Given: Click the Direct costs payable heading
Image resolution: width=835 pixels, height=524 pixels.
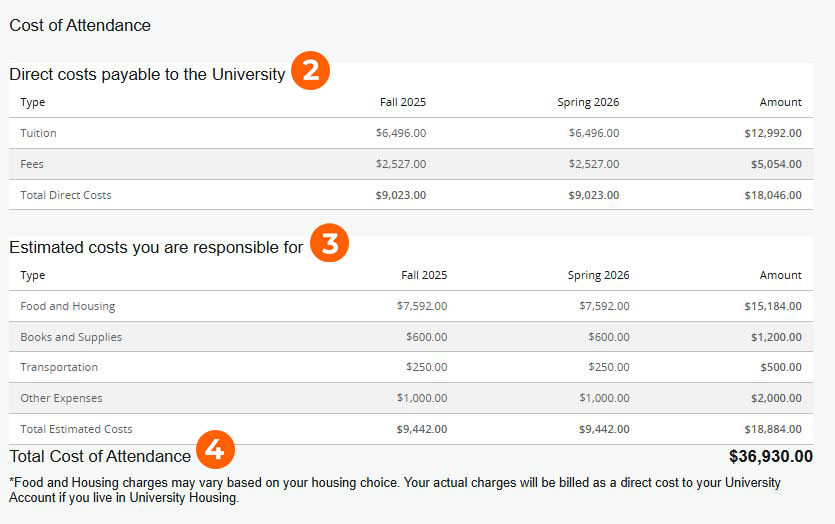Looking at the screenshot, I should pyautogui.click(x=148, y=75).
